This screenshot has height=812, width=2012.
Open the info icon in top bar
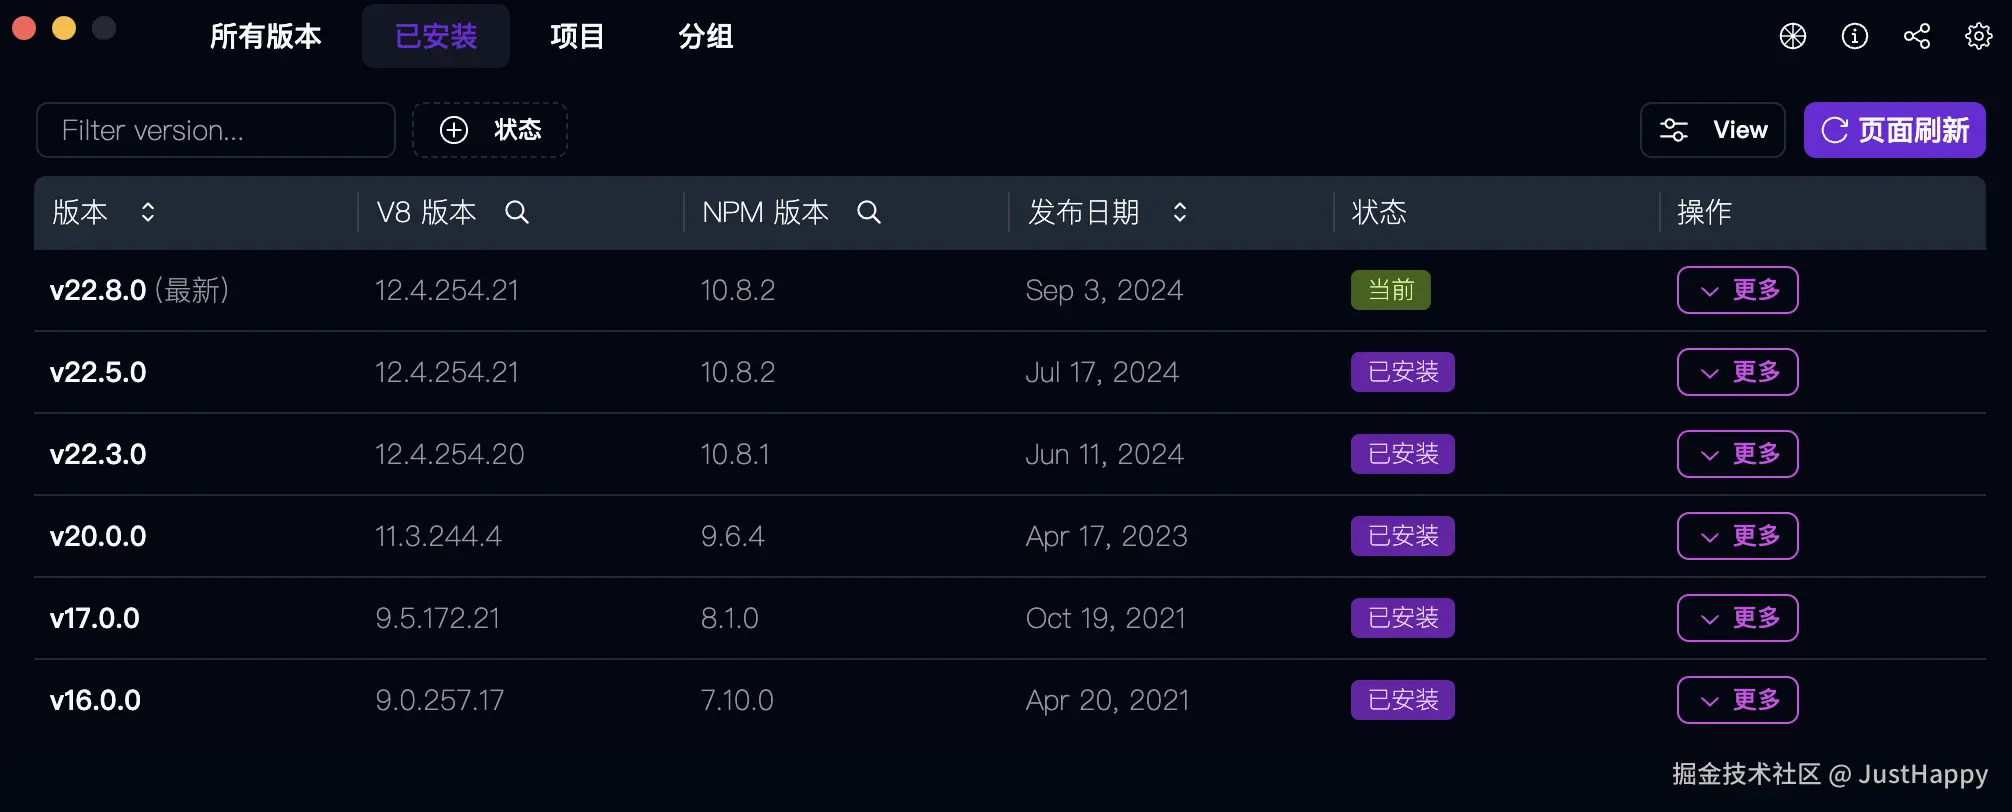point(1855,37)
